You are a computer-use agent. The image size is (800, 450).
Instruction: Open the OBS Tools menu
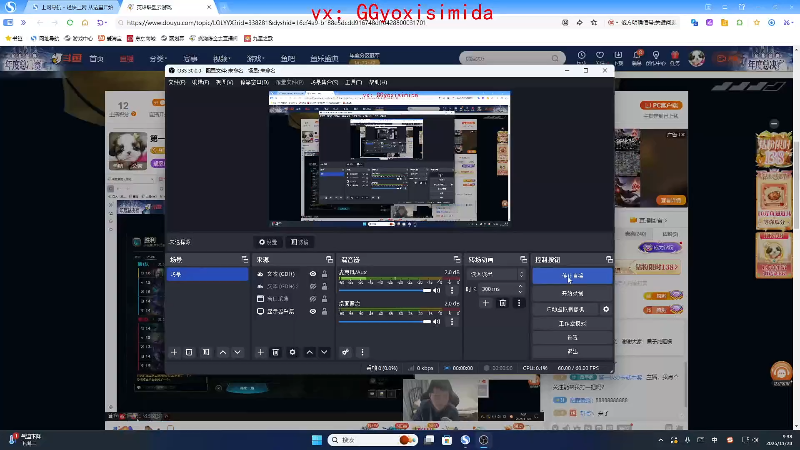point(353,82)
